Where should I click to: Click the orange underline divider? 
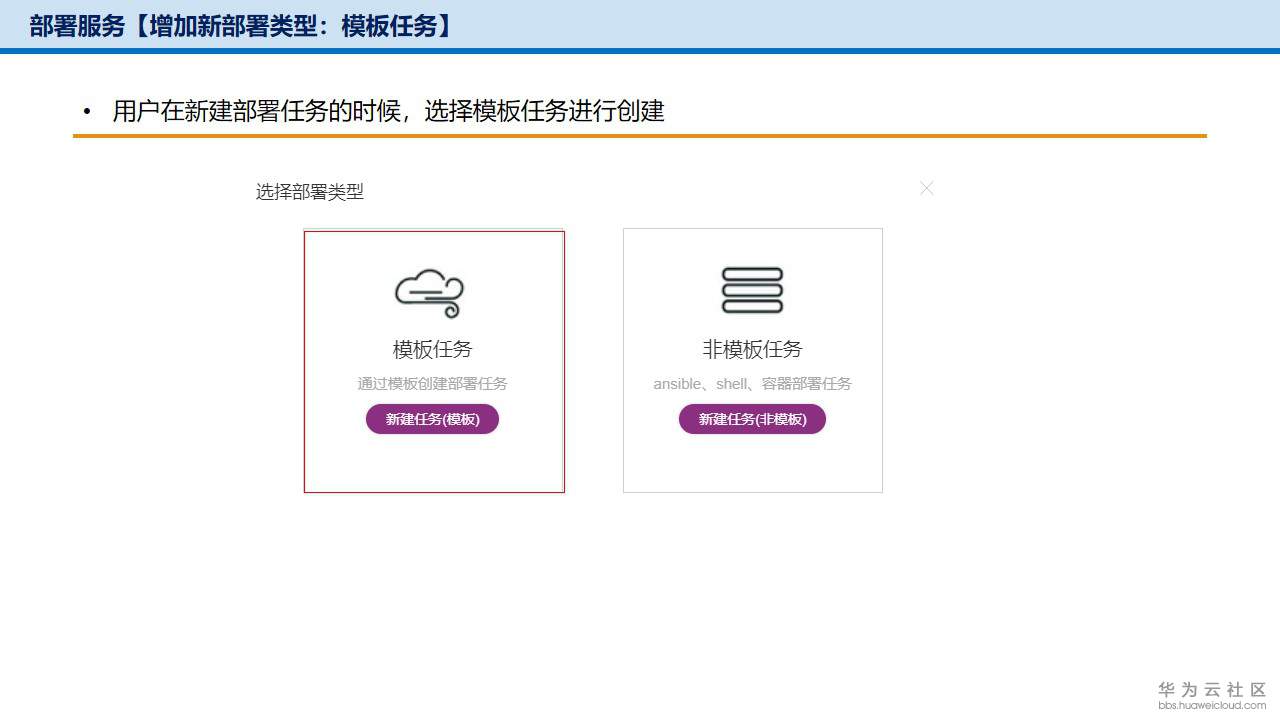pyautogui.click(x=640, y=134)
